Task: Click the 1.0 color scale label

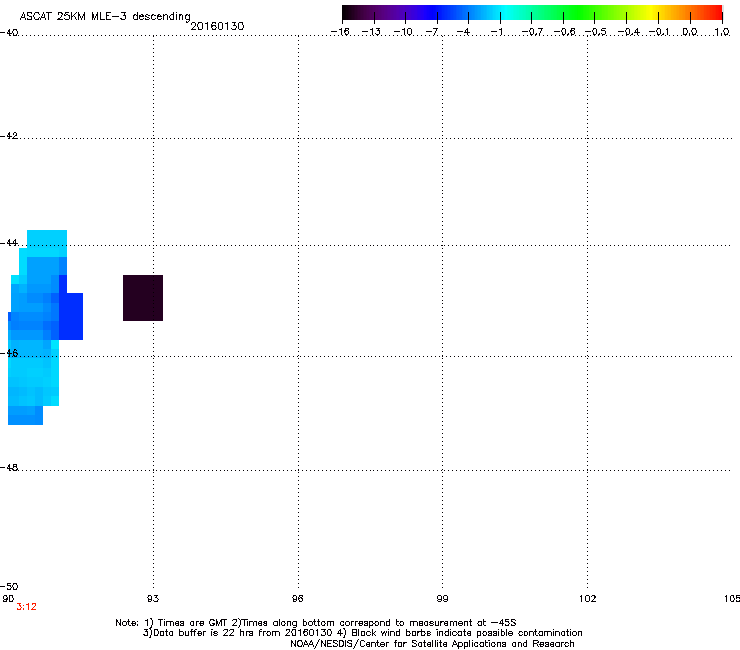Action: coord(722,32)
